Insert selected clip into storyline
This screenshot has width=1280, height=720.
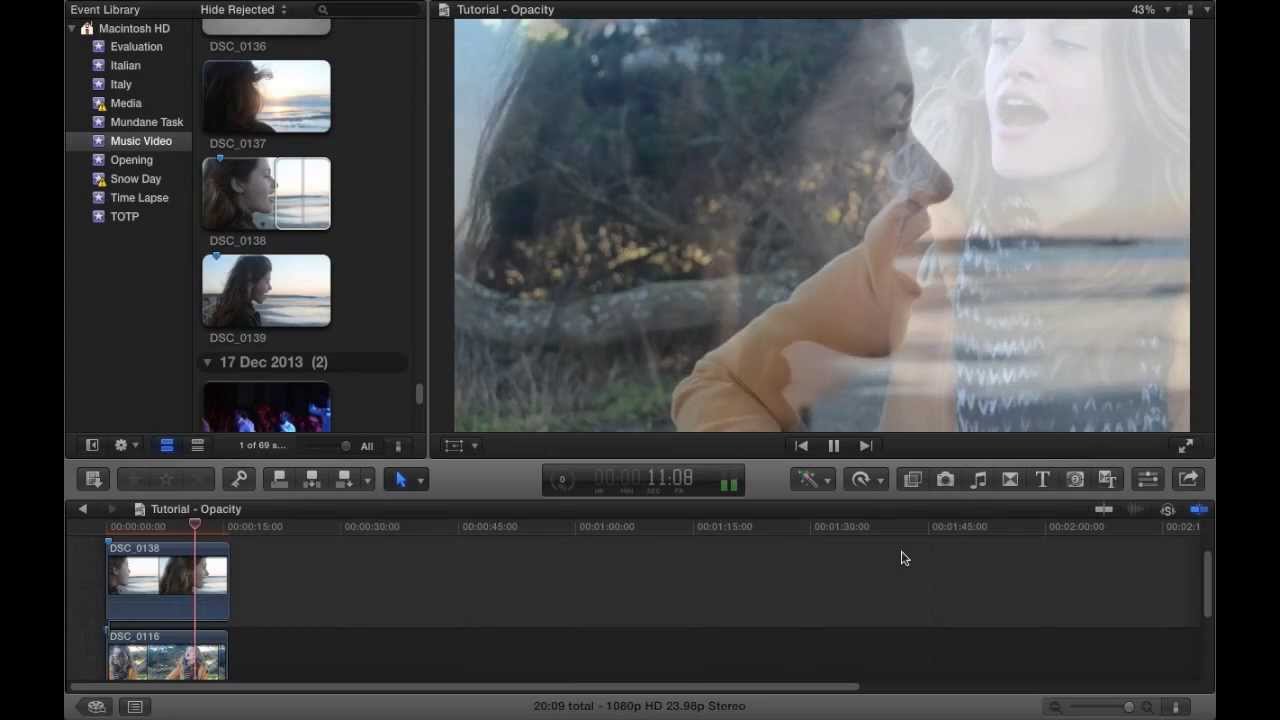click(x=312, y=480)
